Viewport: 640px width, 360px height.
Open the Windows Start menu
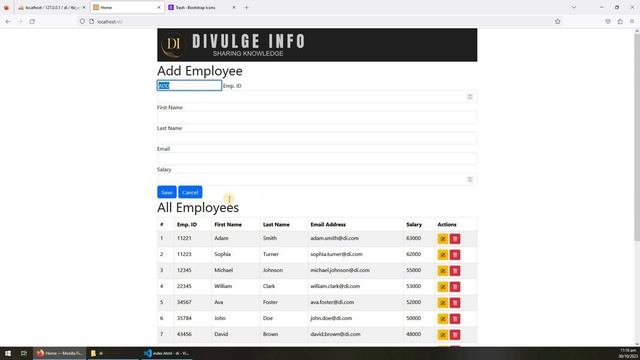[x=8, y=353]
